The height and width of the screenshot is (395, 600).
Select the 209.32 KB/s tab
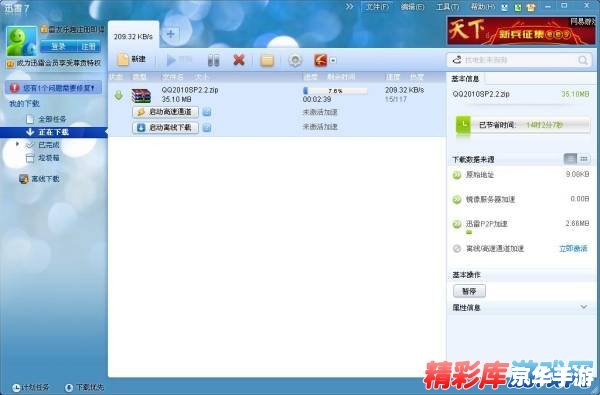[133, 36]
